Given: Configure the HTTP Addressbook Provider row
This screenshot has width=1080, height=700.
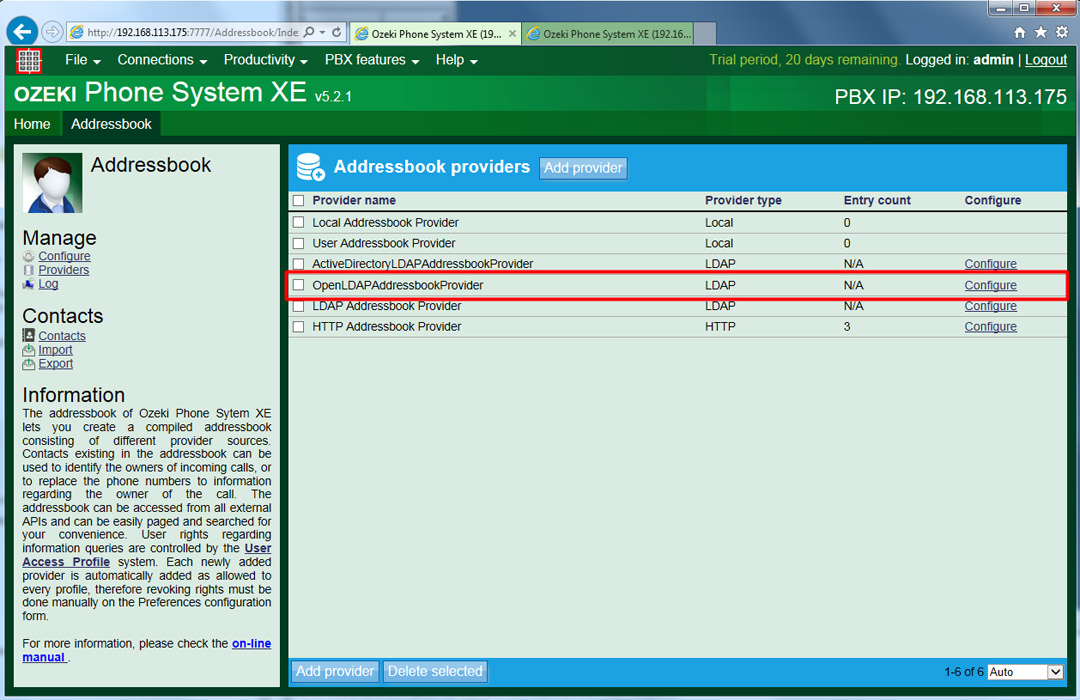Looking at the screenshot, I should (990, 327).
